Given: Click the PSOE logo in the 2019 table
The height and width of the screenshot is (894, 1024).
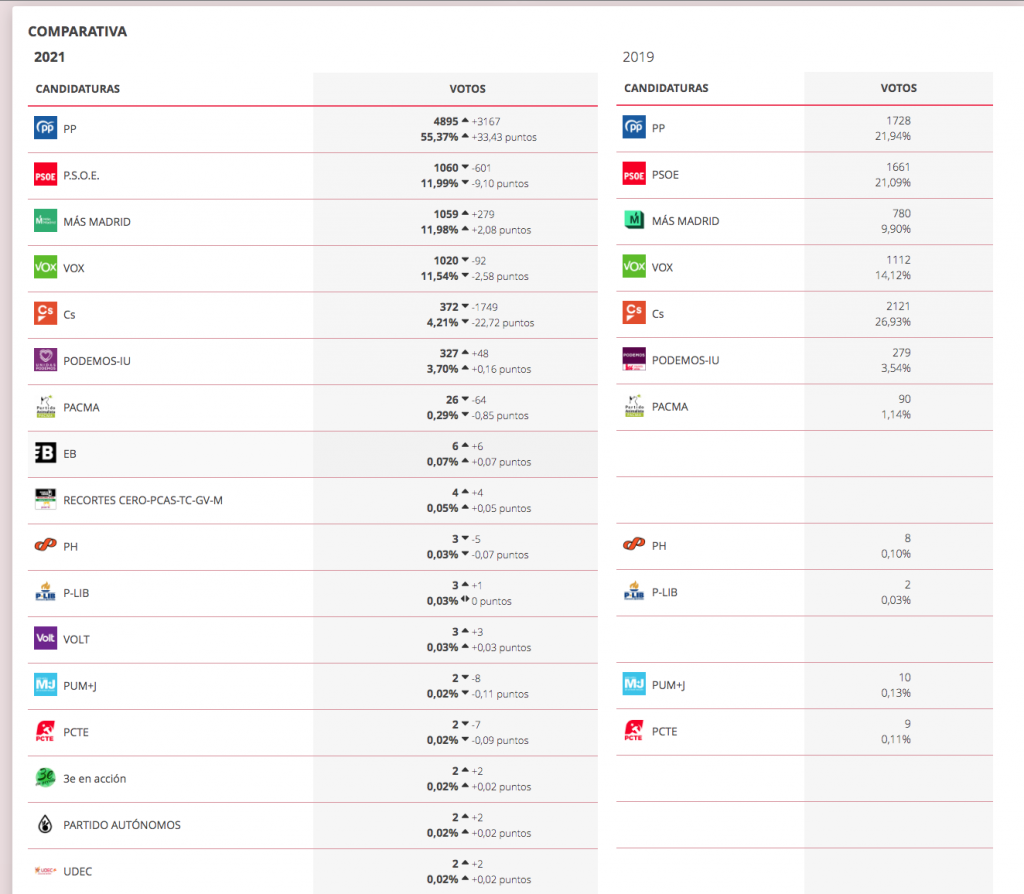Looking at the screenshot, I should [x=634, y=174].
